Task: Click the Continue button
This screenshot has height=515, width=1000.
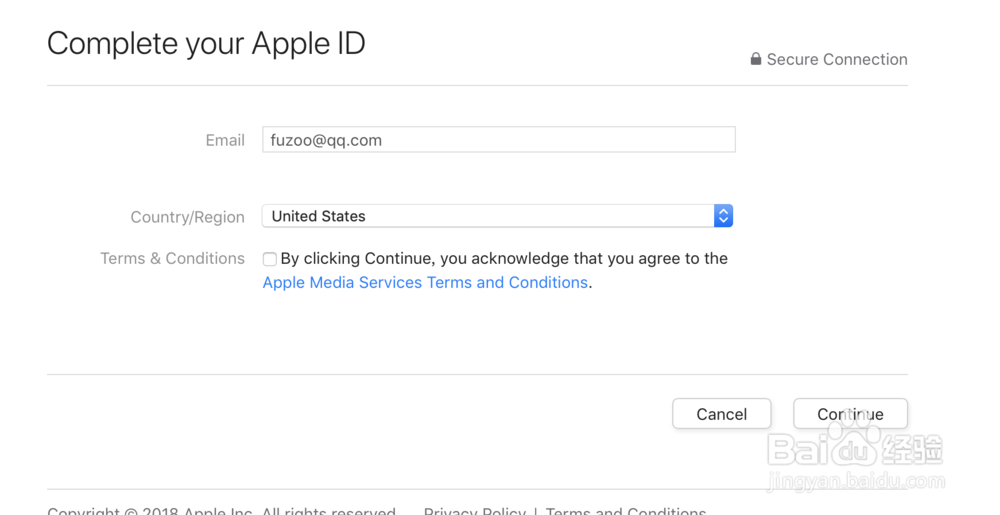Action: point(850,414)
